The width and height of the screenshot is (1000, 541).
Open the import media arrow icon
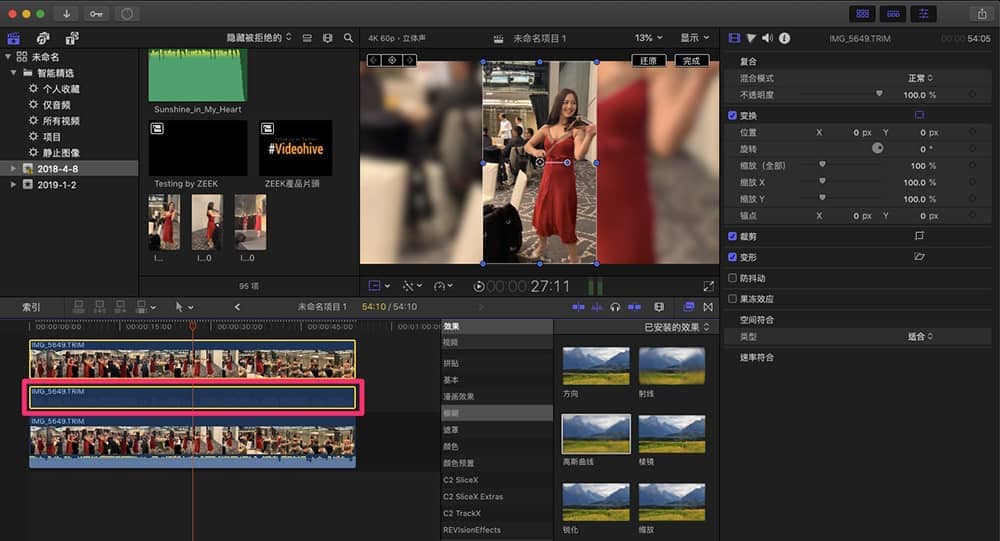point(66,13)
